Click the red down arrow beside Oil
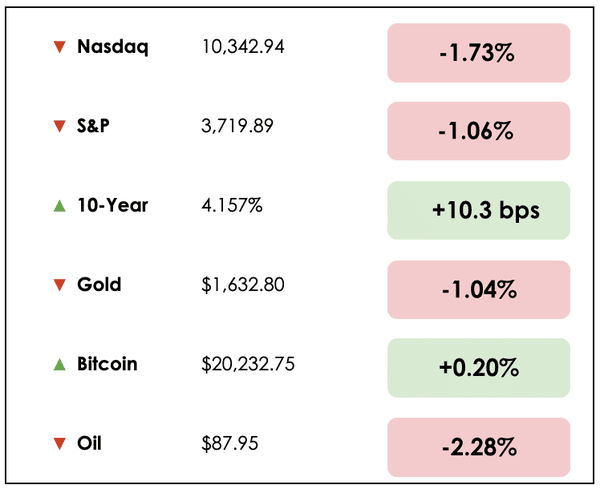The width and height of the screenshot is (600, 489). click(59, 443)
